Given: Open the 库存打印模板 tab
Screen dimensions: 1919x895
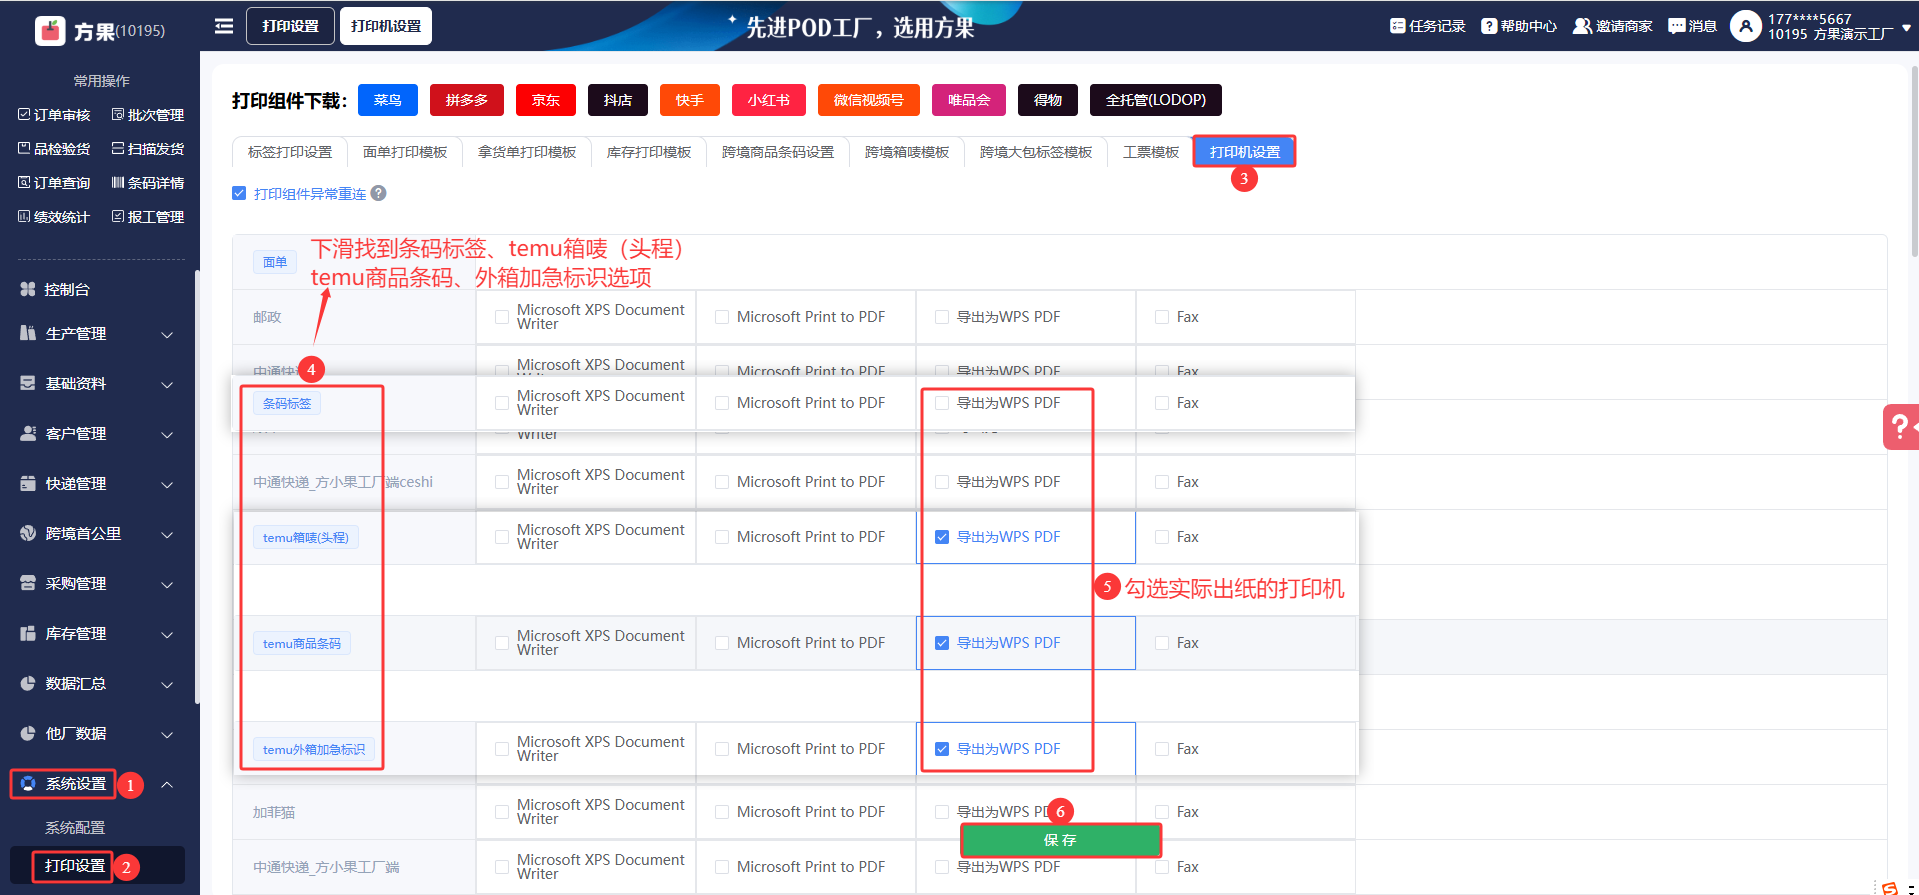Looking at the screenshot, I should click(649, 152).
